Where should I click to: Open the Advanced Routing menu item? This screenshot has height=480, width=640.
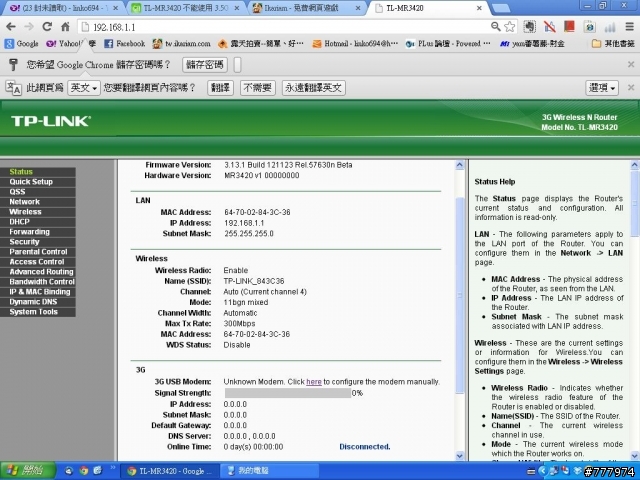tap(38, 272)
